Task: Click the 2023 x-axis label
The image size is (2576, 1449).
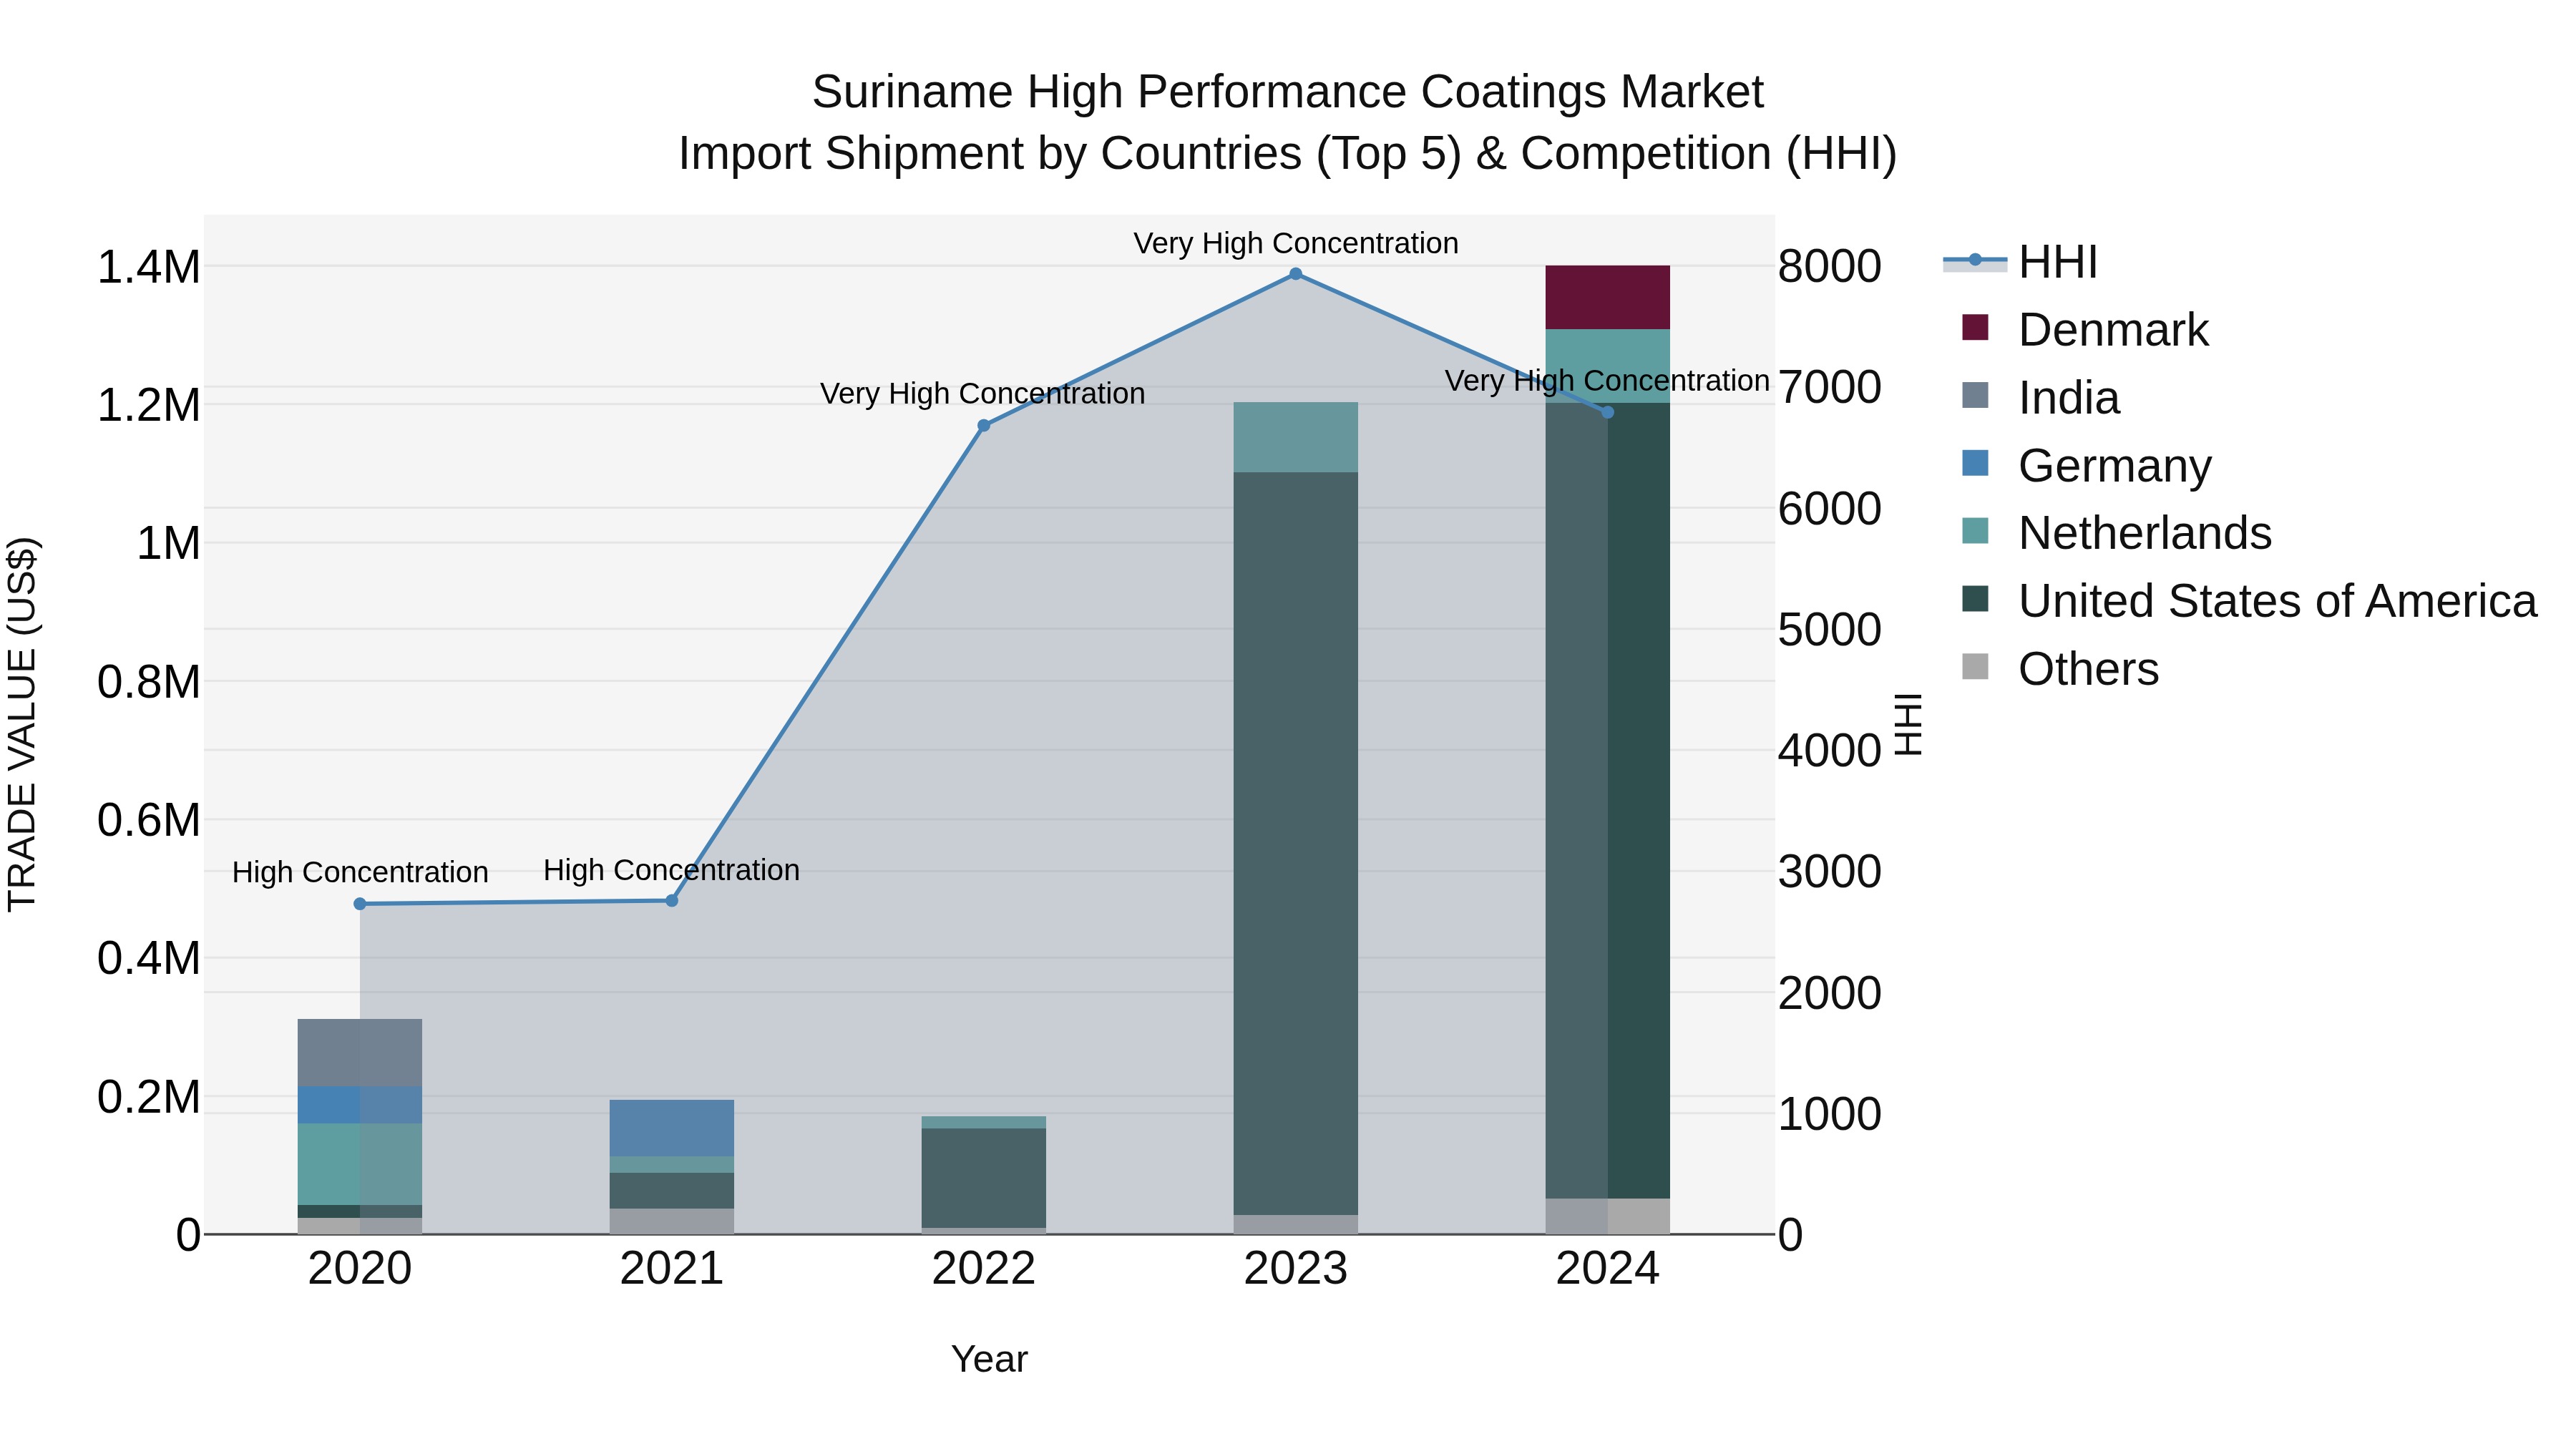Action: pyautogui.click(x=1296, y=1269)
